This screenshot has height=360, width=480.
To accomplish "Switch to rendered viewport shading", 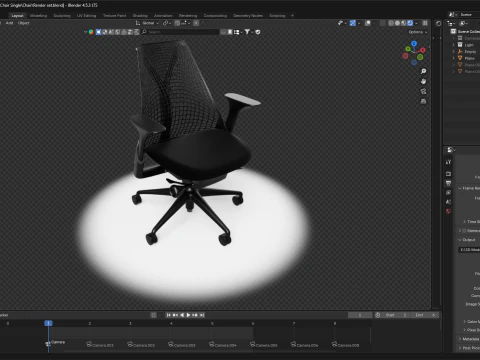I will pyautogui.click(x=410, y=23).
